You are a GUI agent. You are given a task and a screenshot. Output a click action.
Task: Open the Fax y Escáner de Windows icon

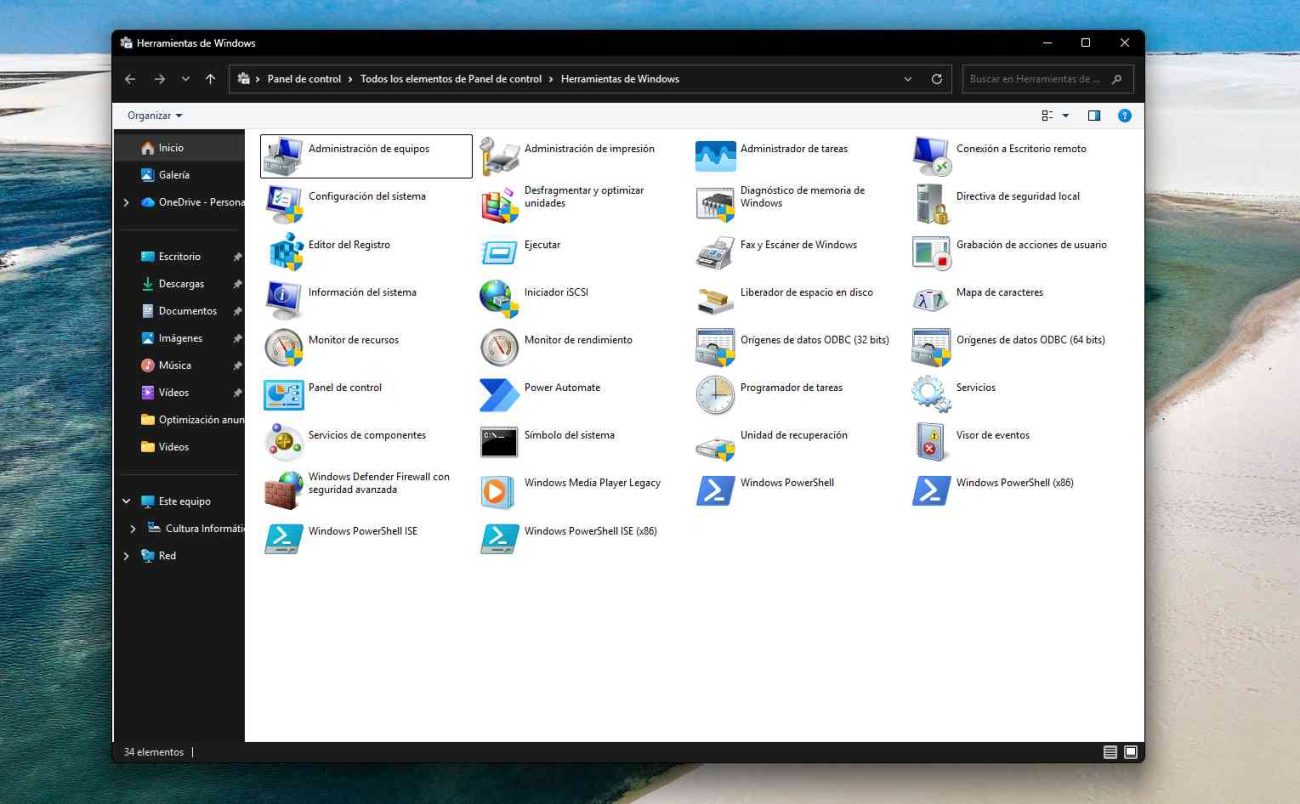716,252
